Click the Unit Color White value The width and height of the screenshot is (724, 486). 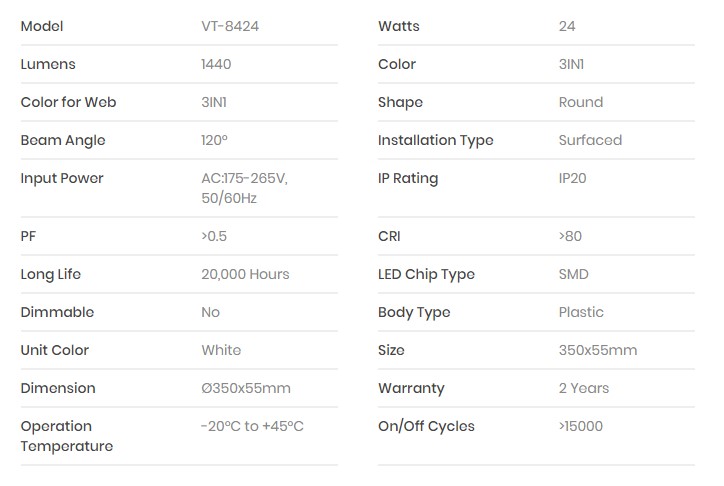click(x=221, y=350)
